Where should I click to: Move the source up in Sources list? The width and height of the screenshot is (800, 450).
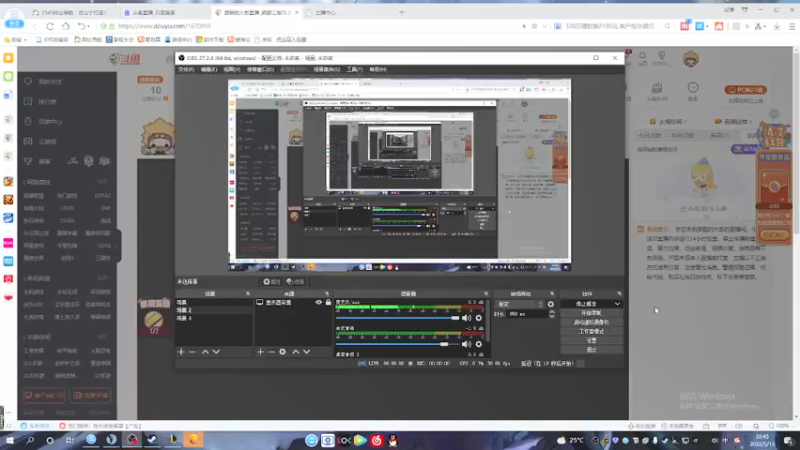295,352
